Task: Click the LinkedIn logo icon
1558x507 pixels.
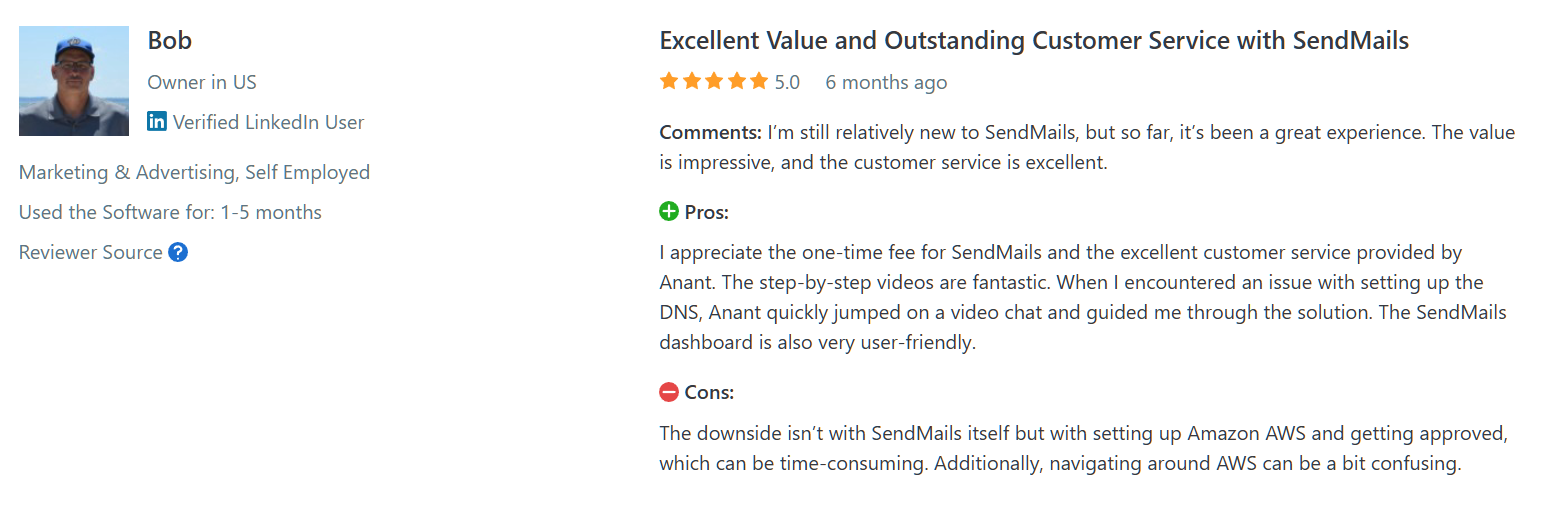Action: point(157,122)
